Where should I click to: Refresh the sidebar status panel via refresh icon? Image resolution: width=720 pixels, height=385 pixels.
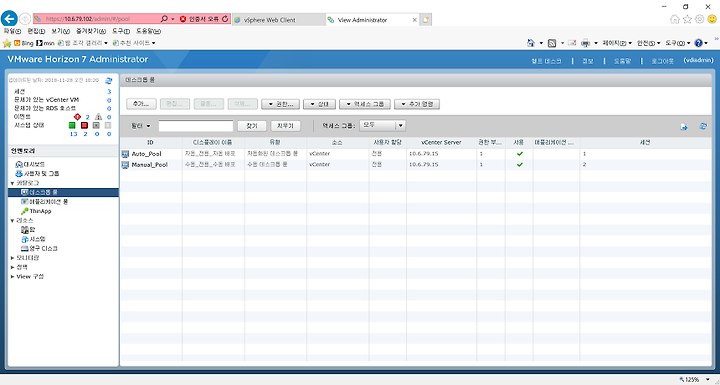click(108, 80)
